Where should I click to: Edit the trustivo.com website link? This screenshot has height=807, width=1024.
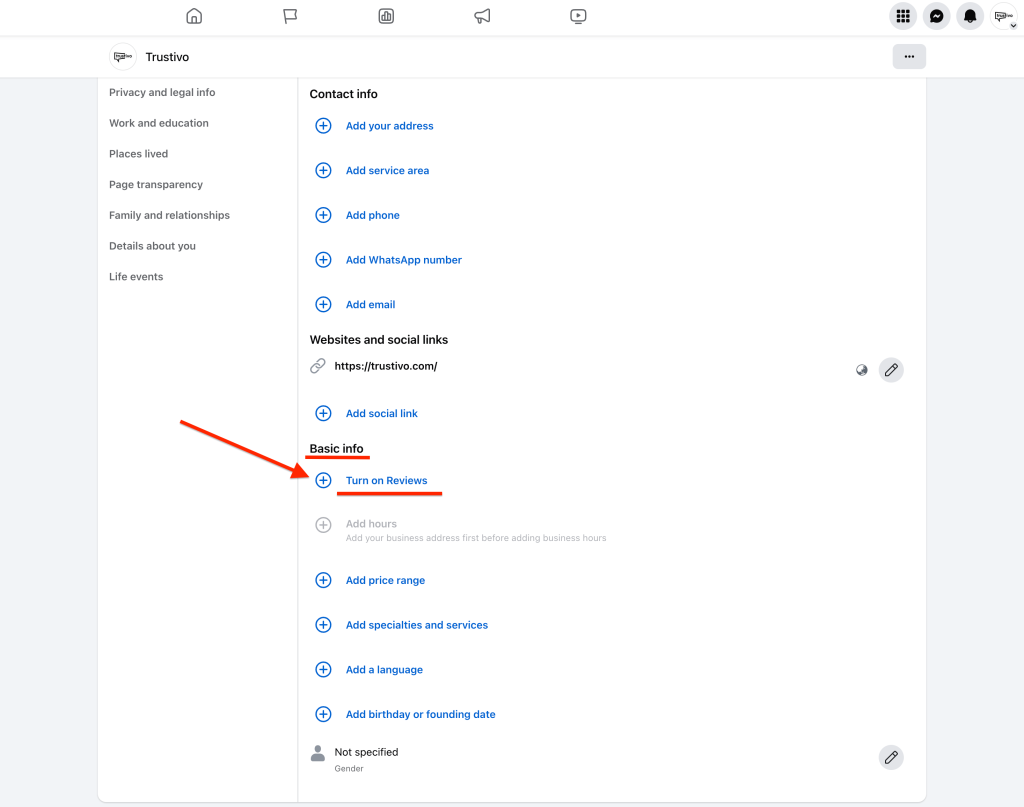tap(890, 370)
